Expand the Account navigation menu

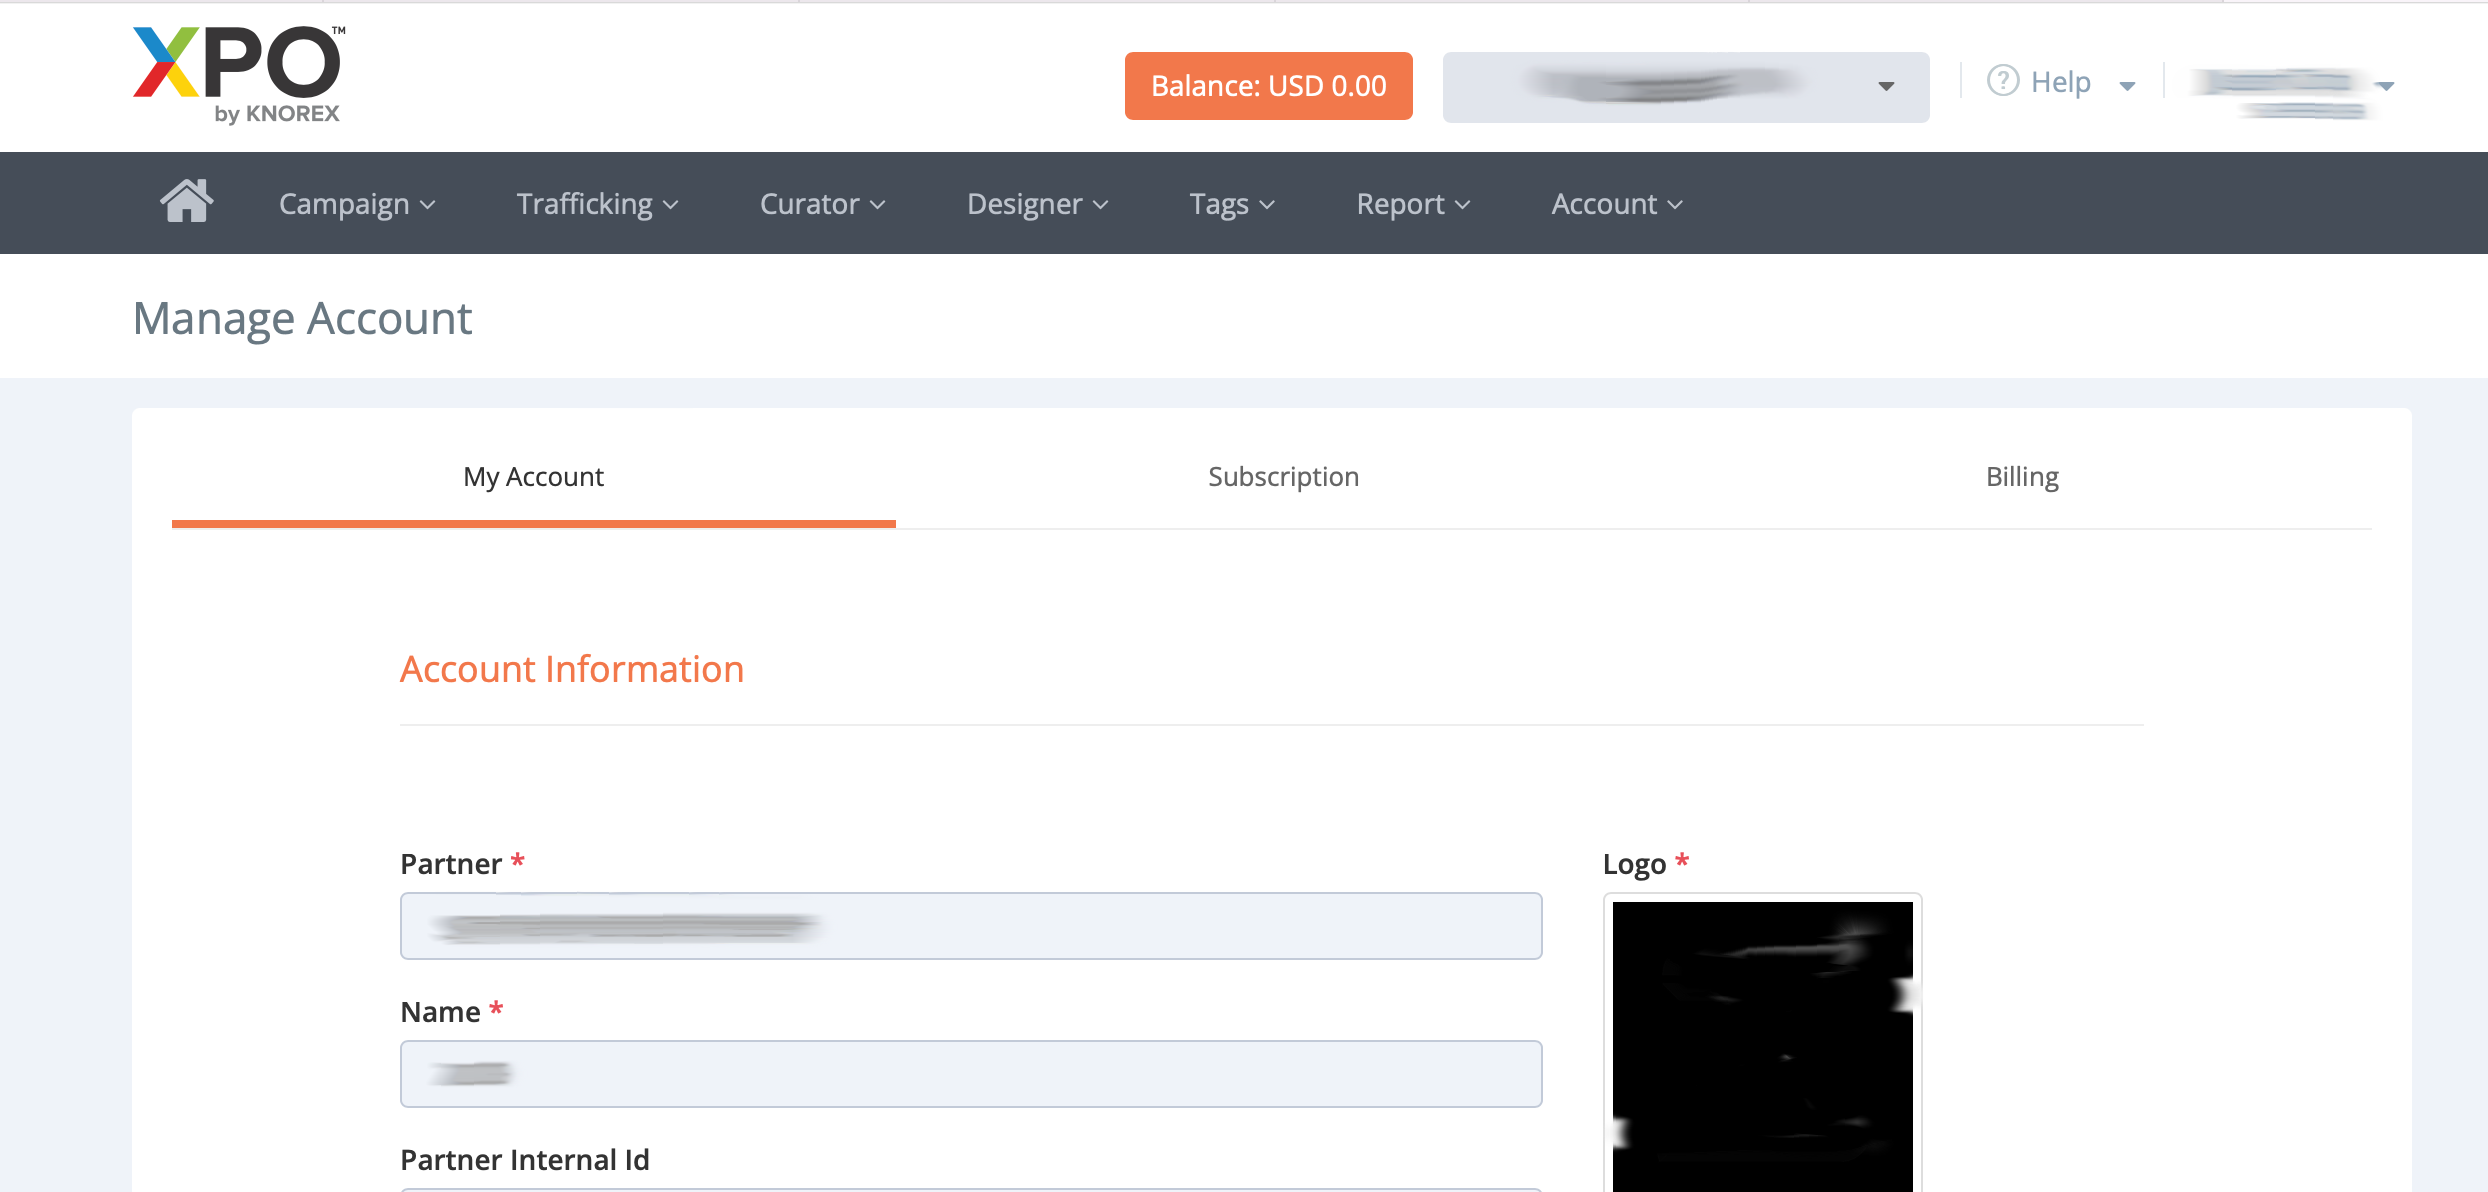[x=1616, y=204]
